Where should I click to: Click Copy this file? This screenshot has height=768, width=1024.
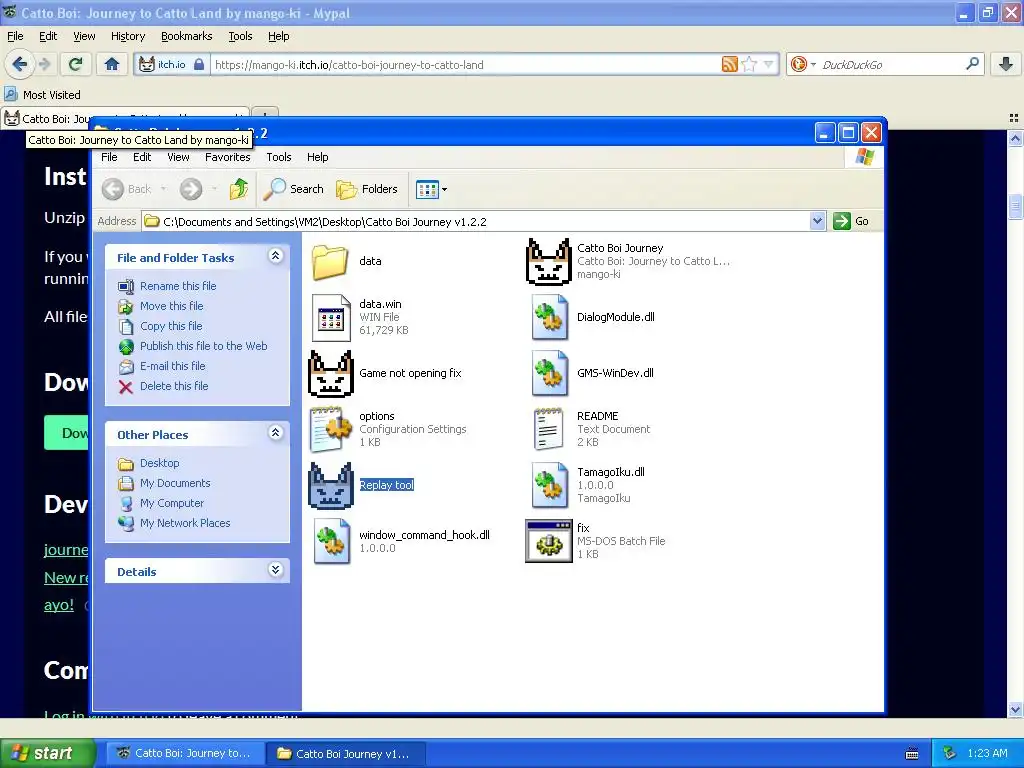(171, 326)
